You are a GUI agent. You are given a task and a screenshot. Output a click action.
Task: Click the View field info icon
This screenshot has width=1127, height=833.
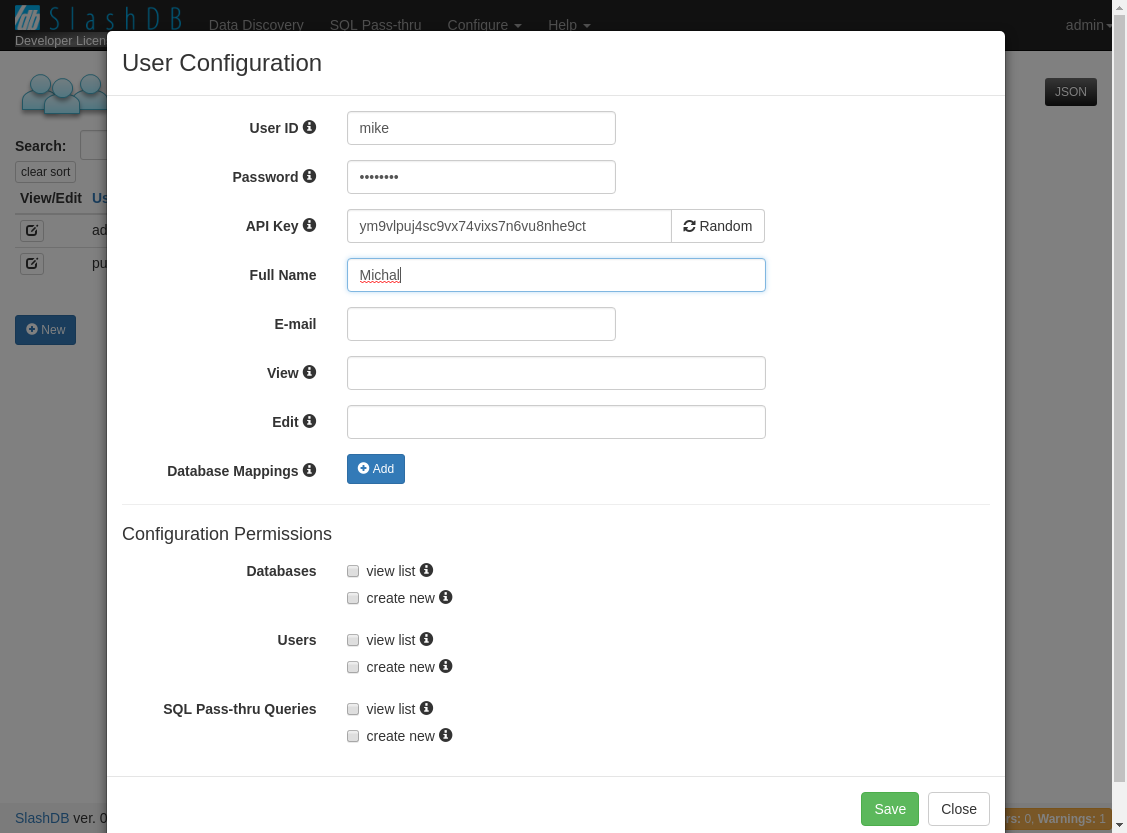309,372
